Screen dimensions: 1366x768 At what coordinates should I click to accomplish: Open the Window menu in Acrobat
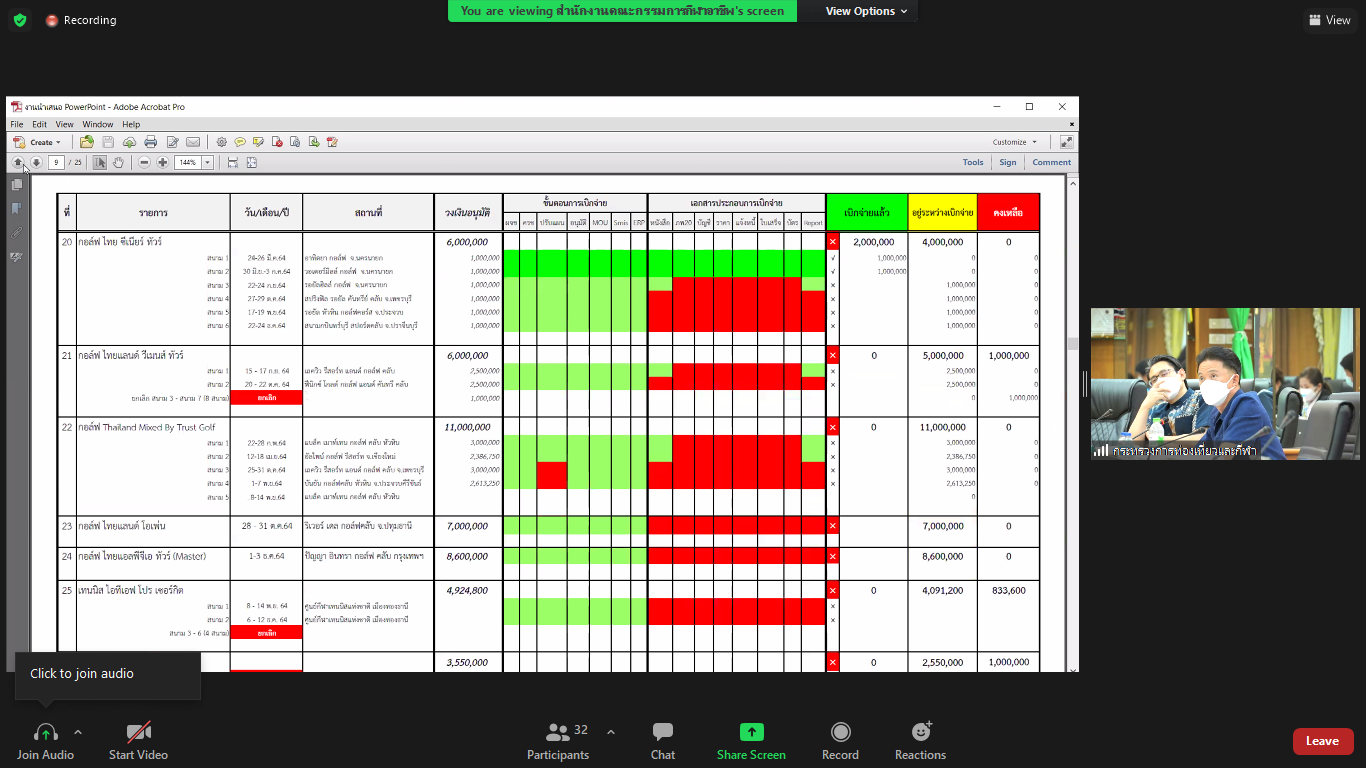[x=97, y=124]
